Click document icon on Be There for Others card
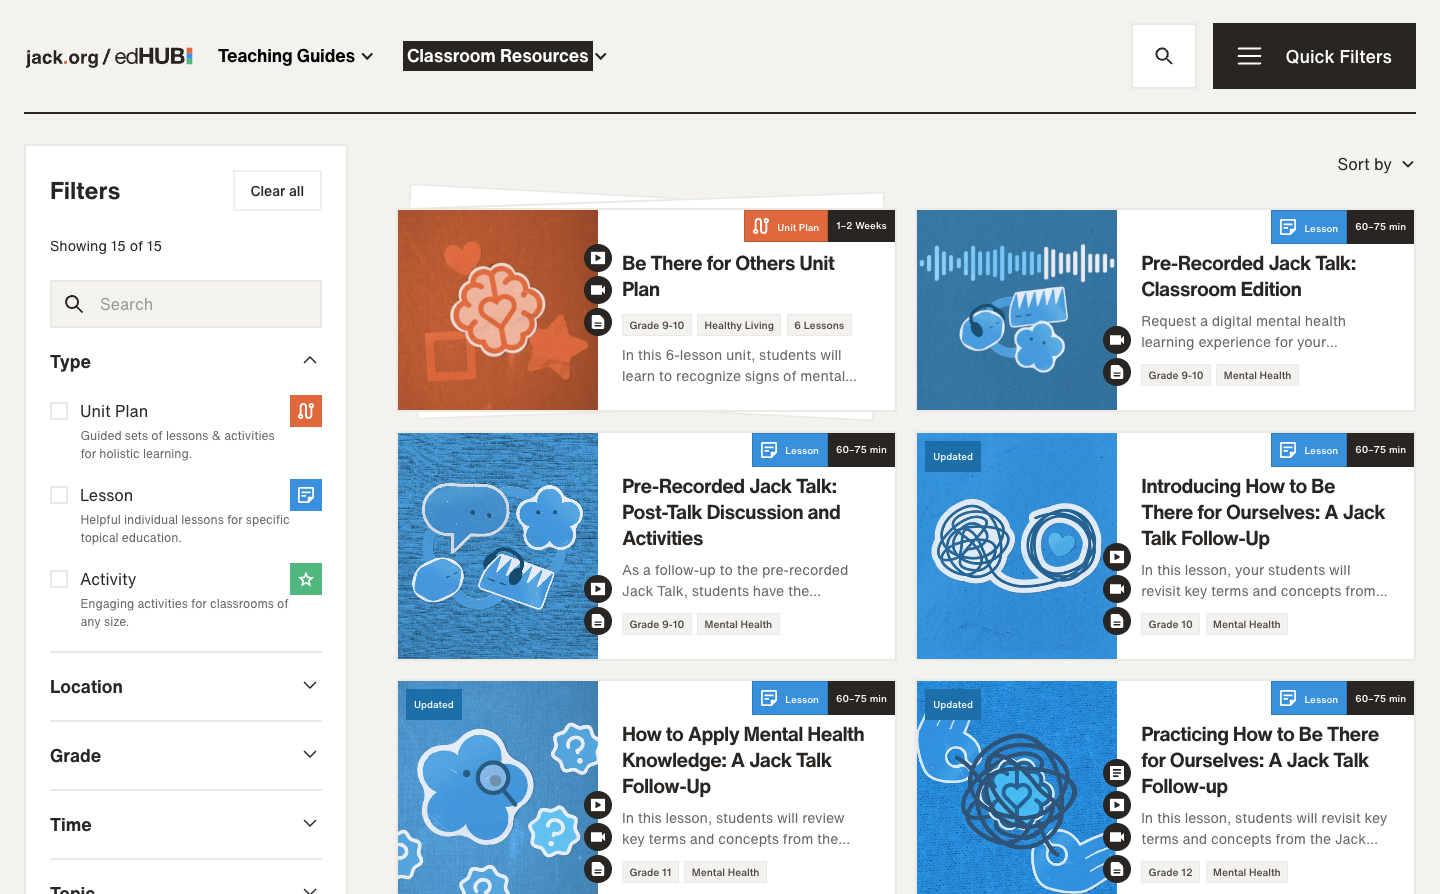 [598, 322]
